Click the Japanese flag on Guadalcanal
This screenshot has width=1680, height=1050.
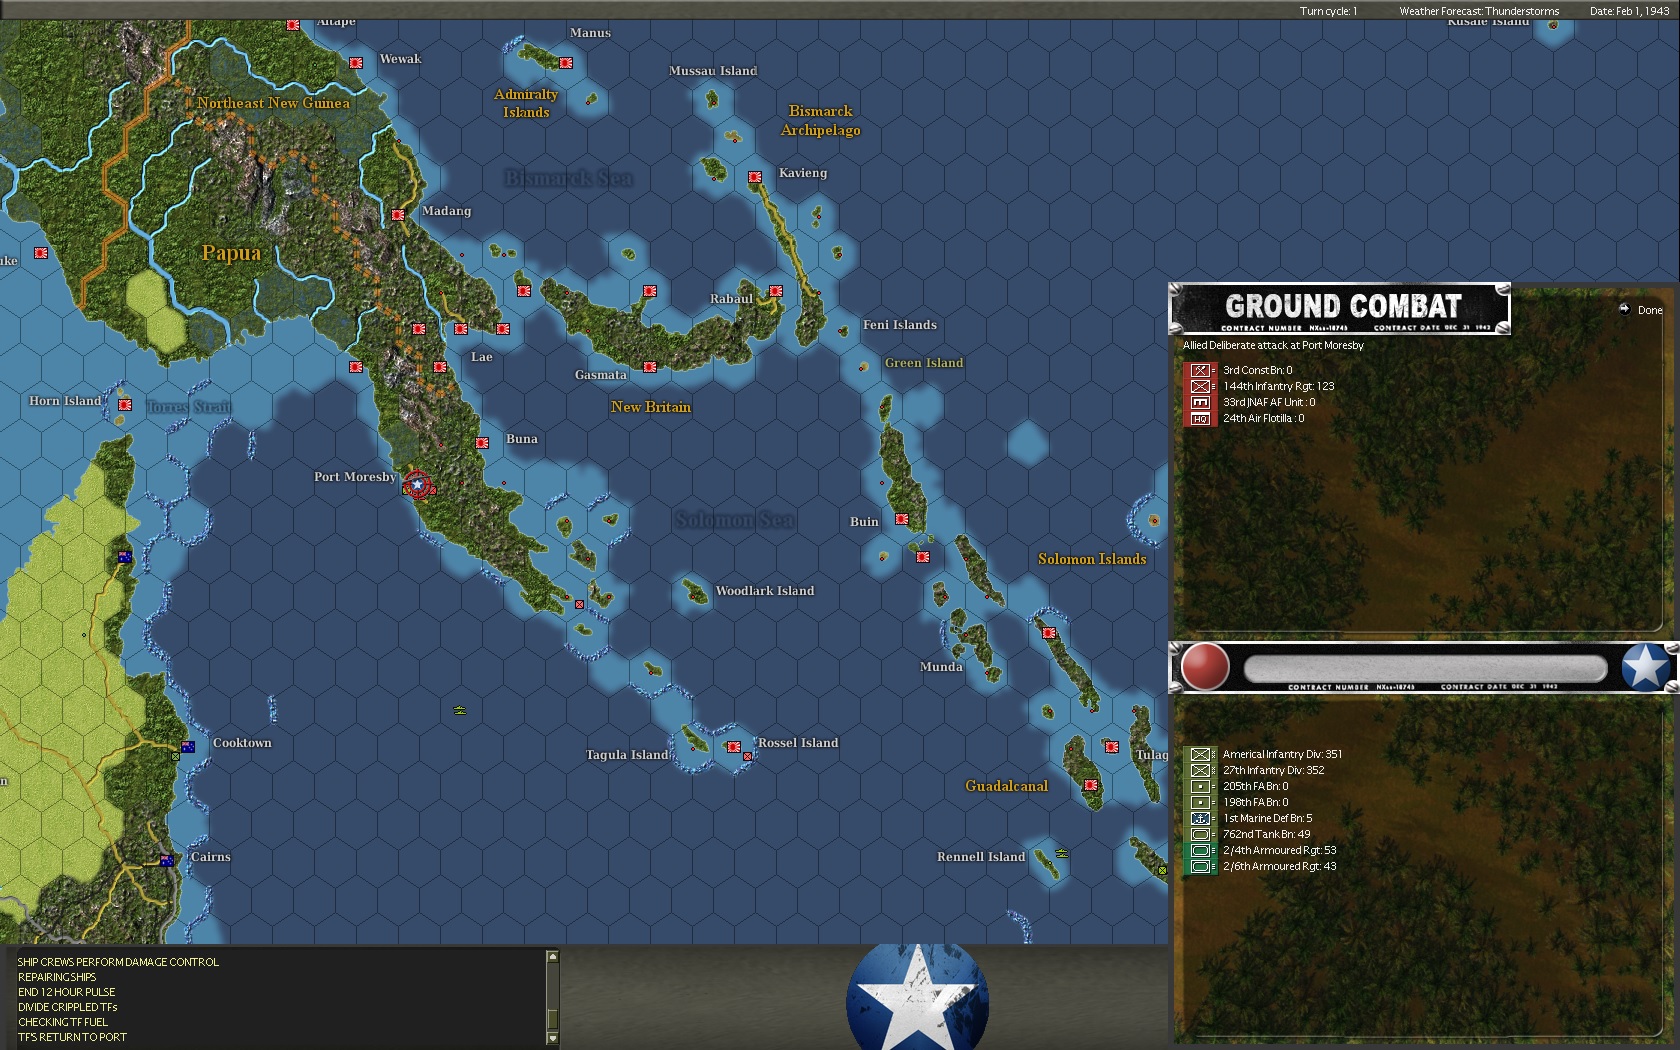(1091, 785)
